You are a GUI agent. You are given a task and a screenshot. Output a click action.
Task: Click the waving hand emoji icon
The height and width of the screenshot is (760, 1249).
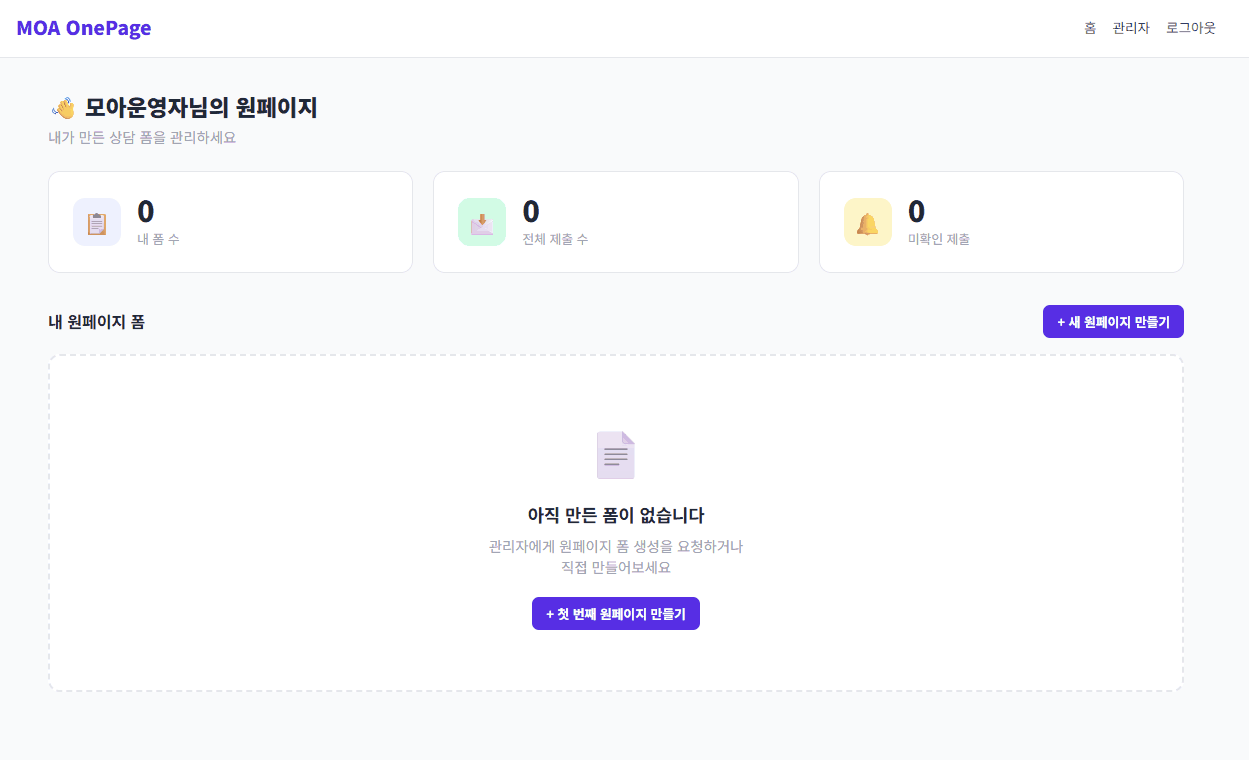click(63, 108)
